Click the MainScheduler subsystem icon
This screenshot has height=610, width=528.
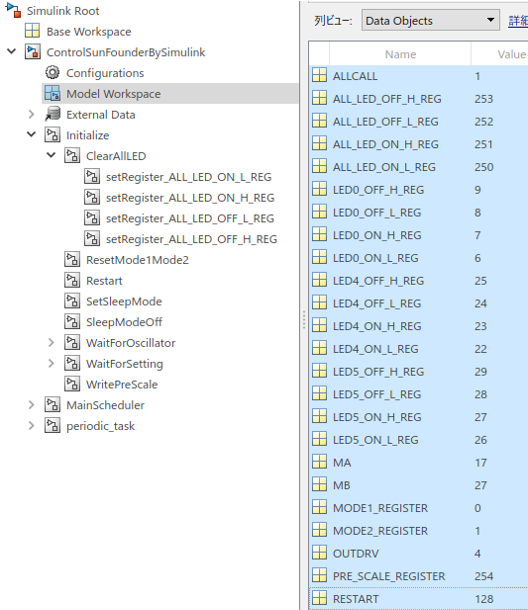pyautogui.click(x=52, y=405)
